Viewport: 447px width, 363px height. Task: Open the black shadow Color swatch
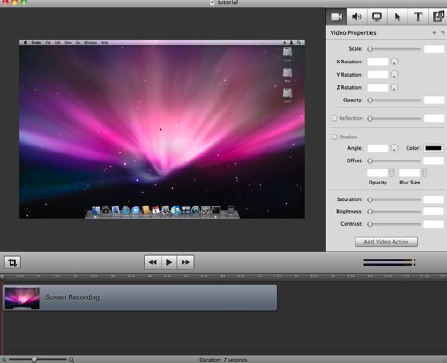click(433, 148)
